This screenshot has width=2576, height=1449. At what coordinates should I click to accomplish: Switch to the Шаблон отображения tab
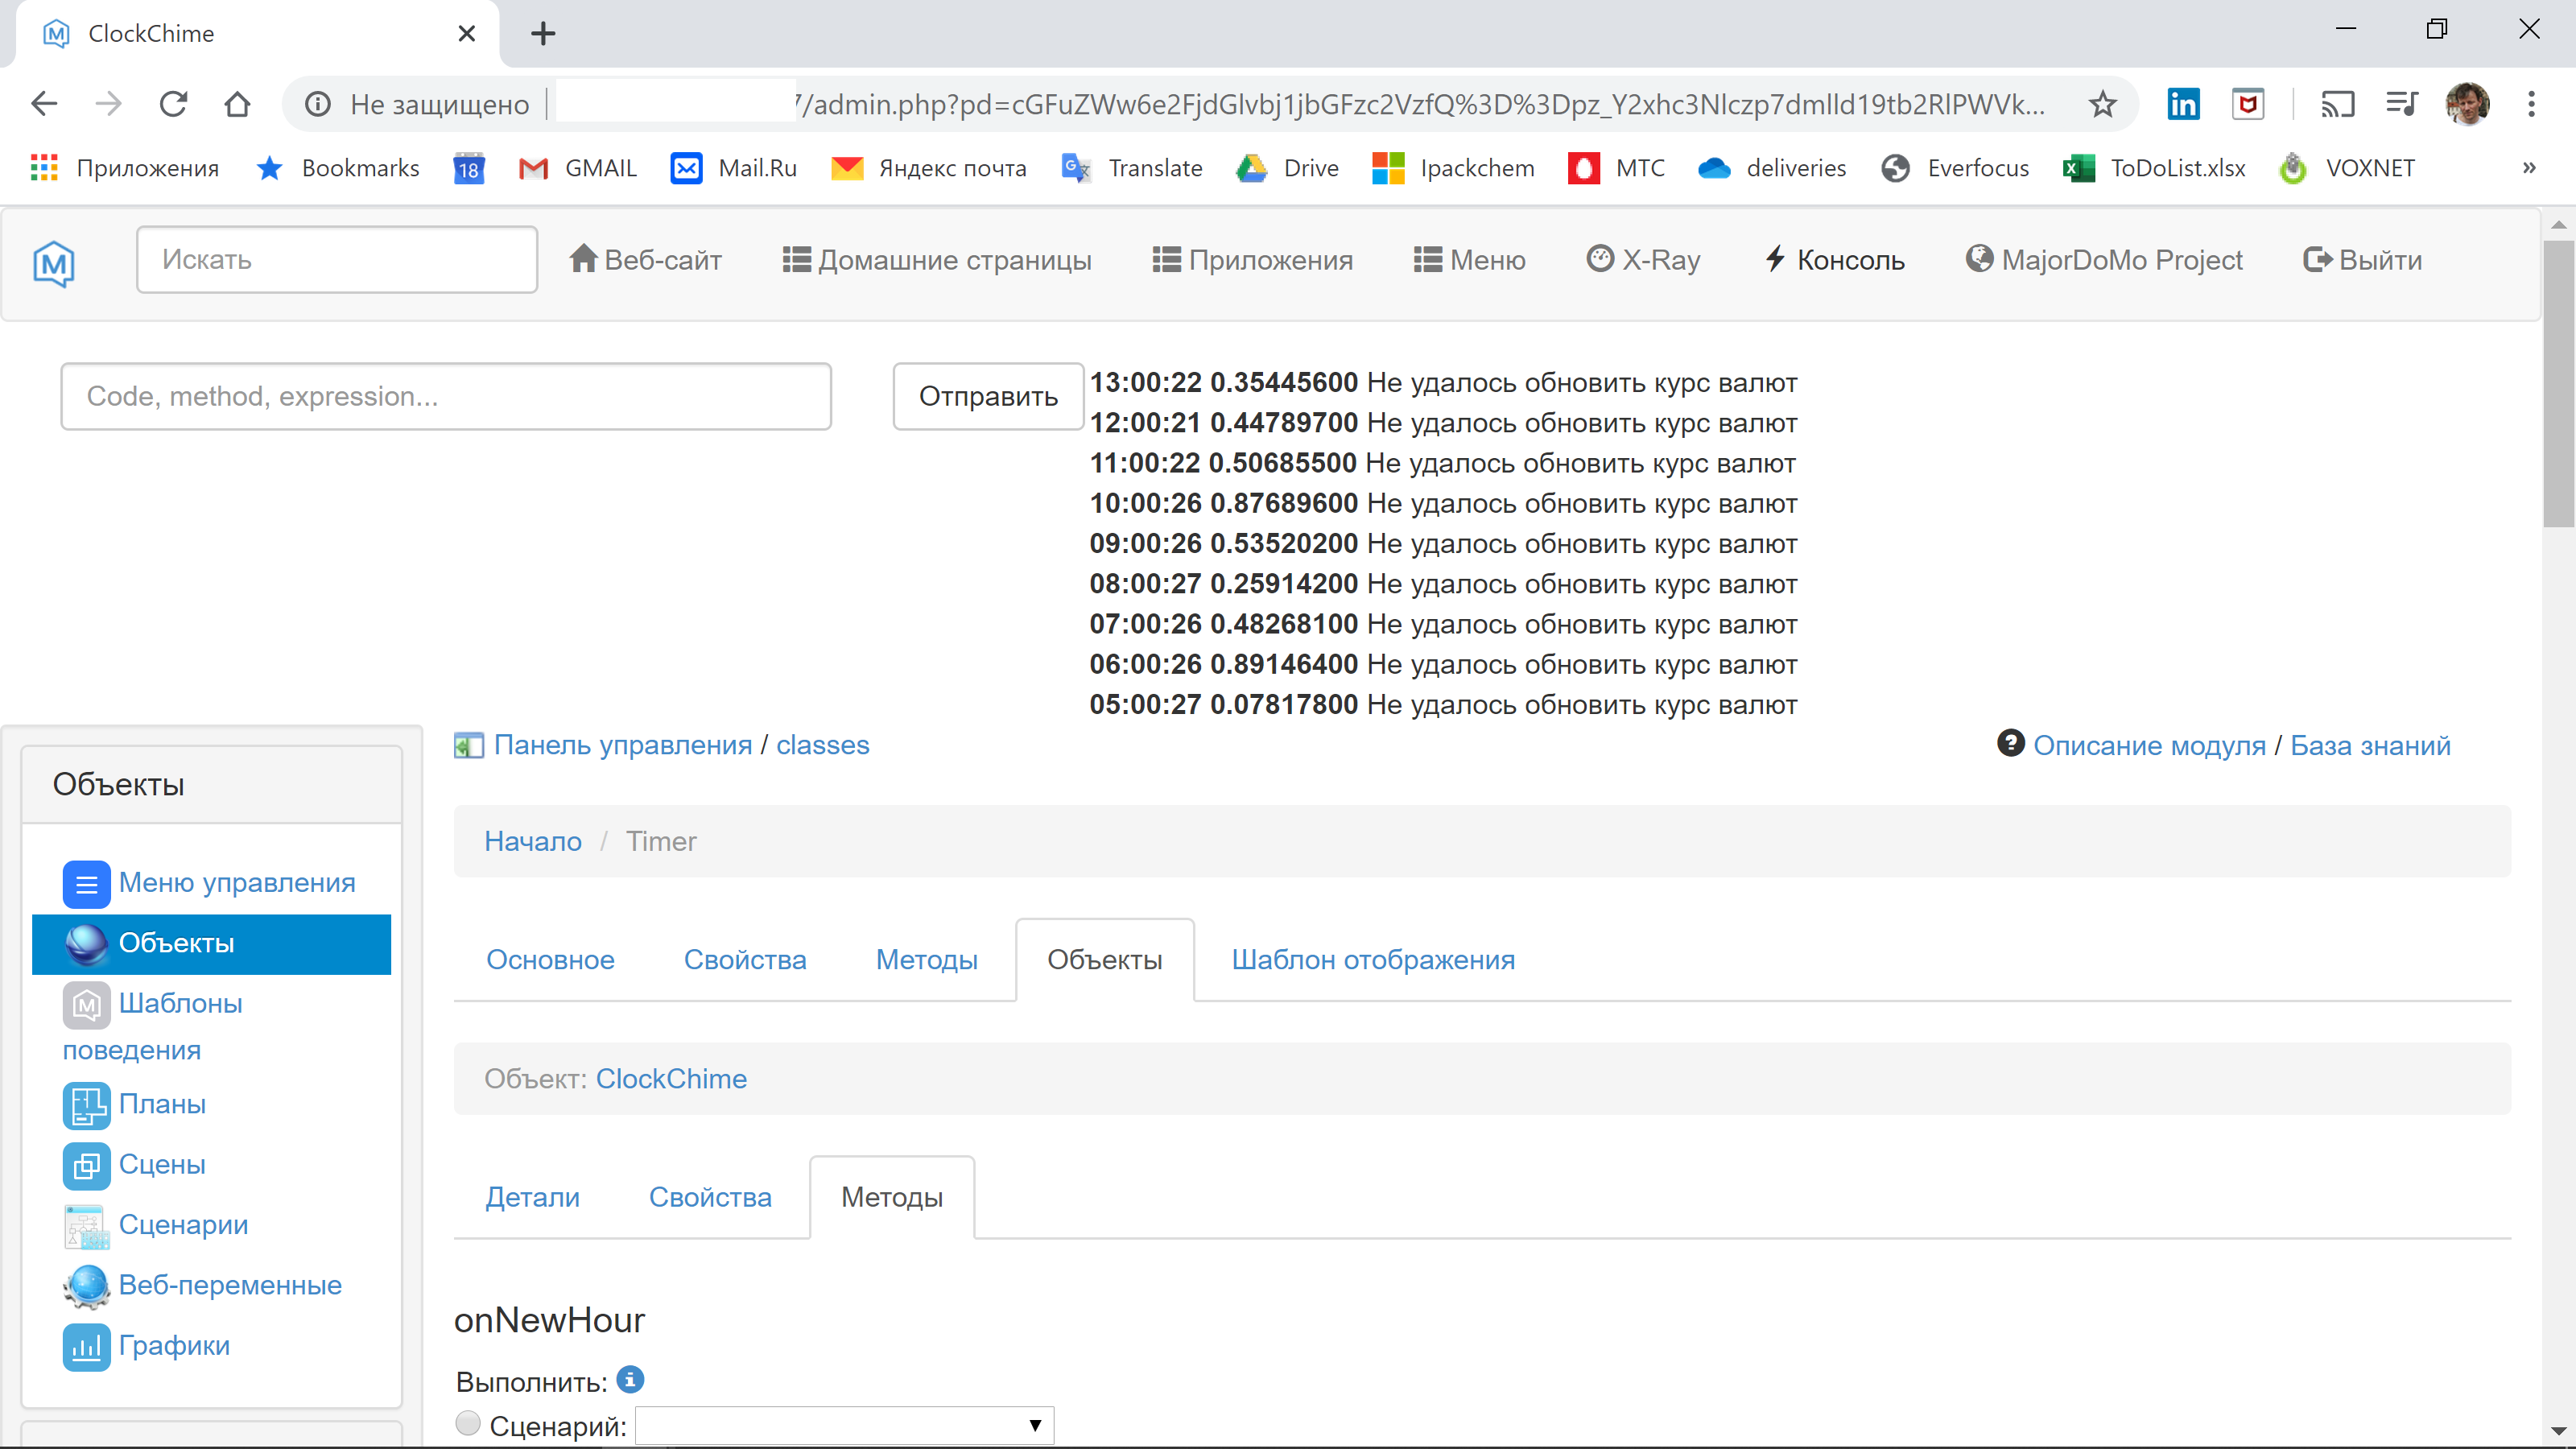(1374, 959)
